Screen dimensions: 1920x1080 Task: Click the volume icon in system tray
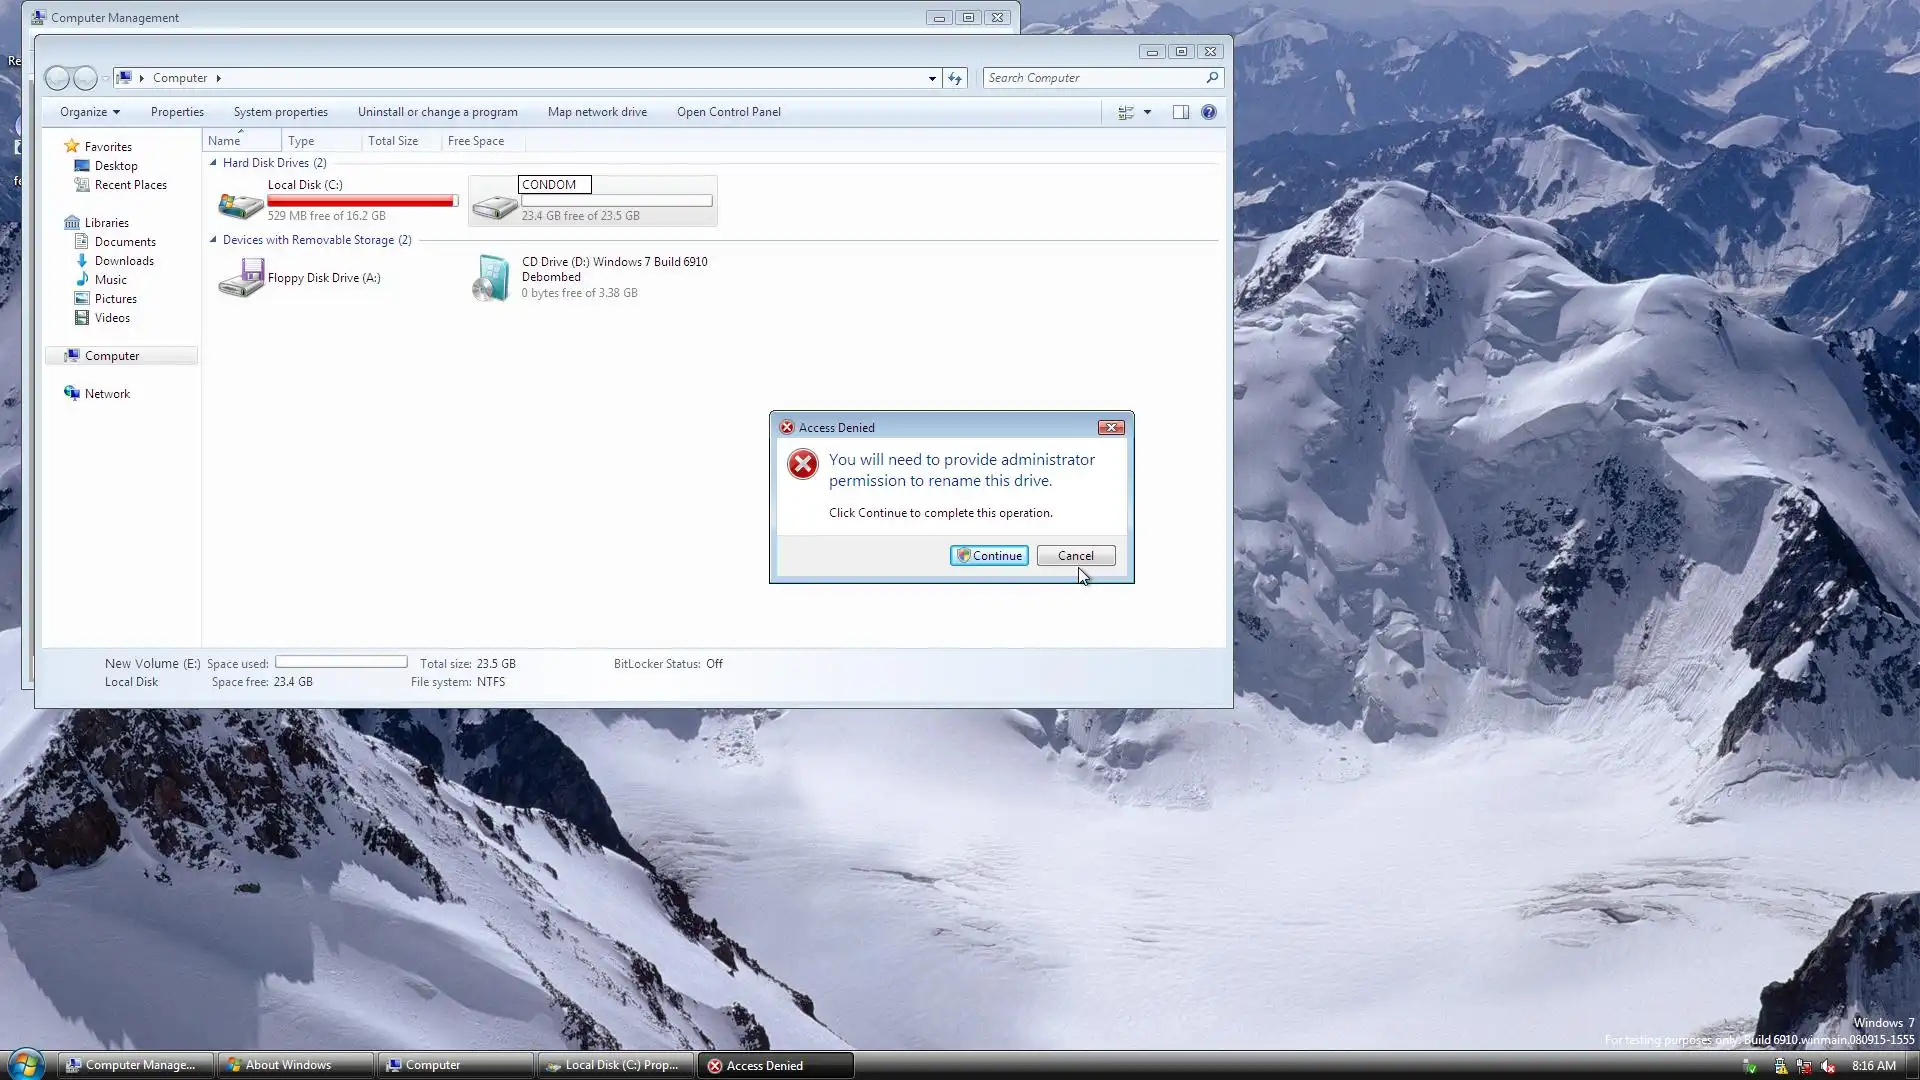(x=1828, y=1066)
